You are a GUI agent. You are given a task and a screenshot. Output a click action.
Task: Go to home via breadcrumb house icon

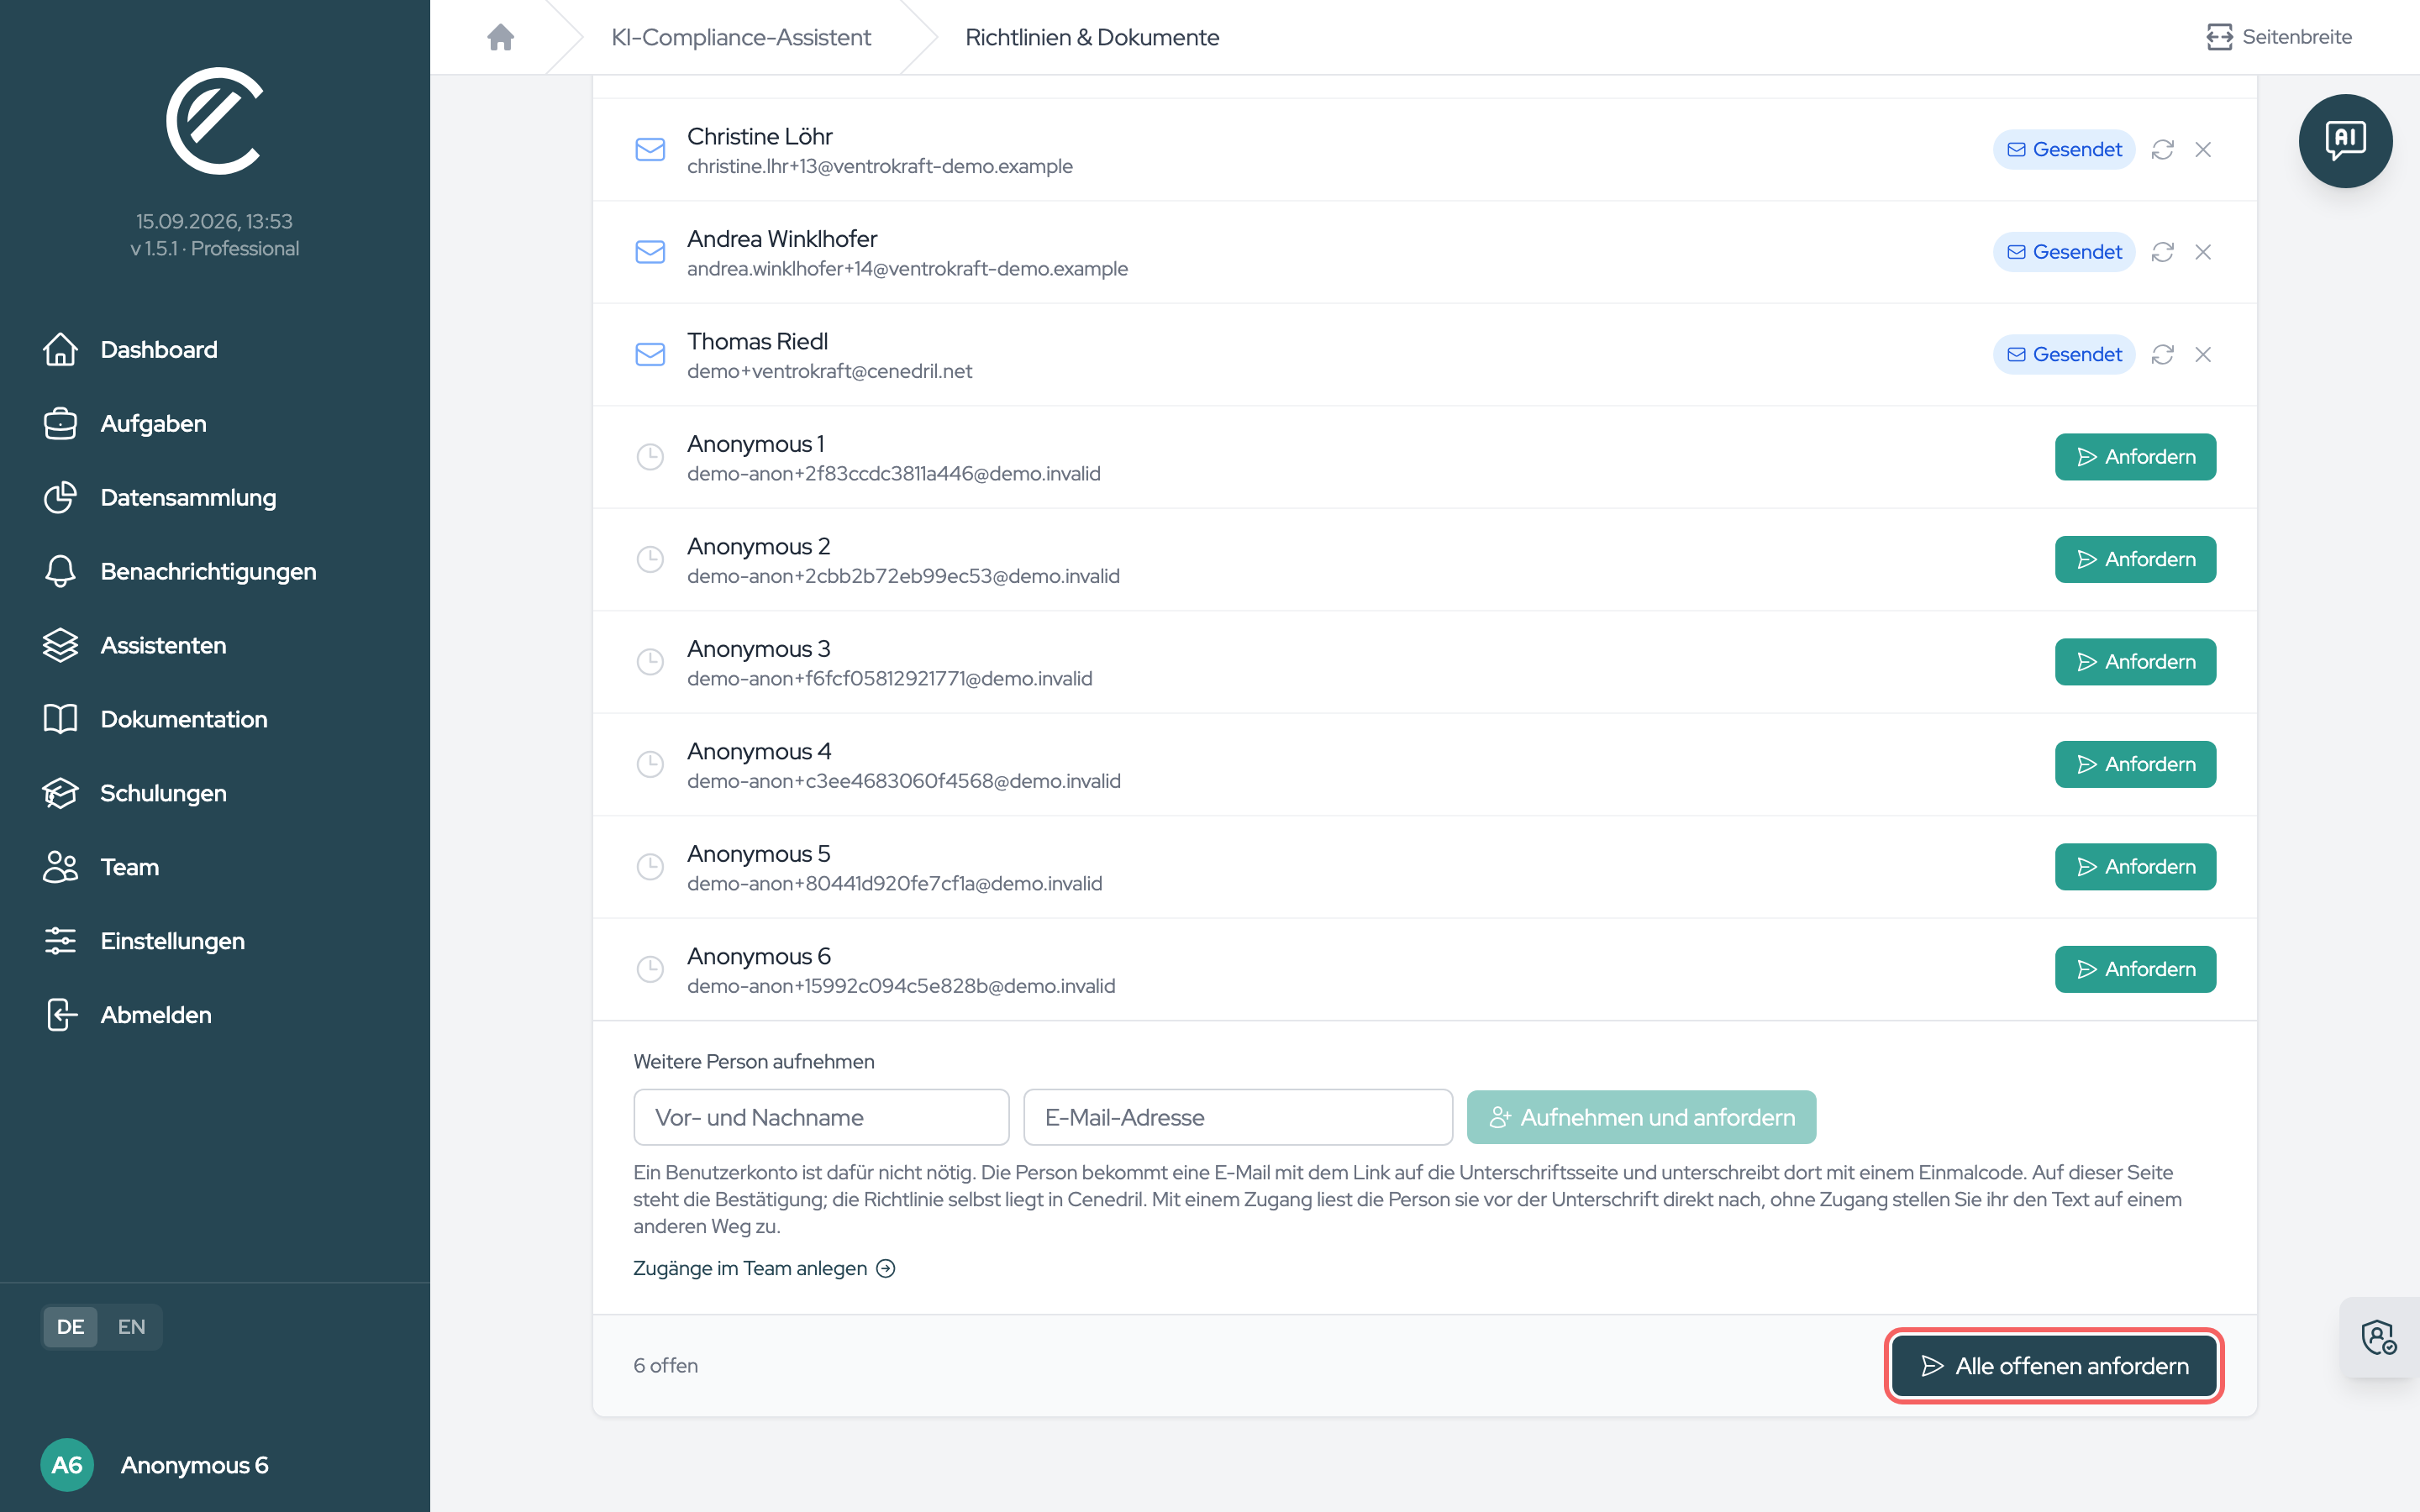(501, 37)
